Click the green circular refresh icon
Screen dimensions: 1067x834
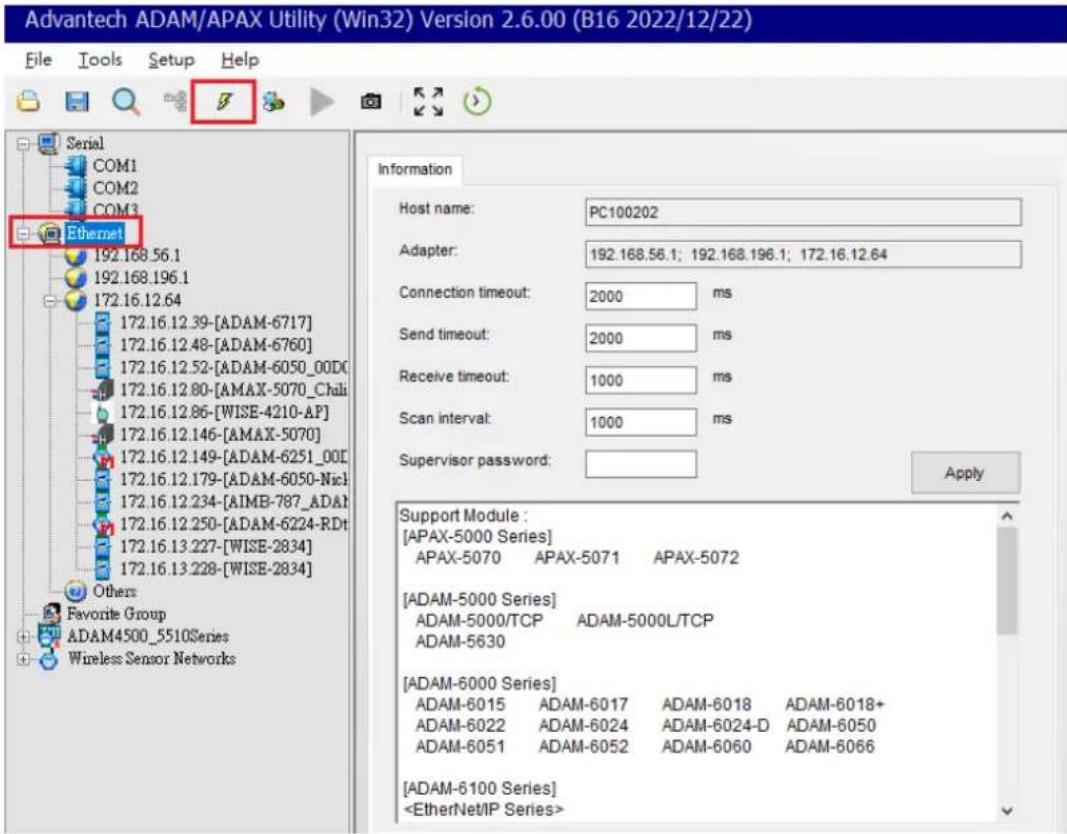click(477, 102)
